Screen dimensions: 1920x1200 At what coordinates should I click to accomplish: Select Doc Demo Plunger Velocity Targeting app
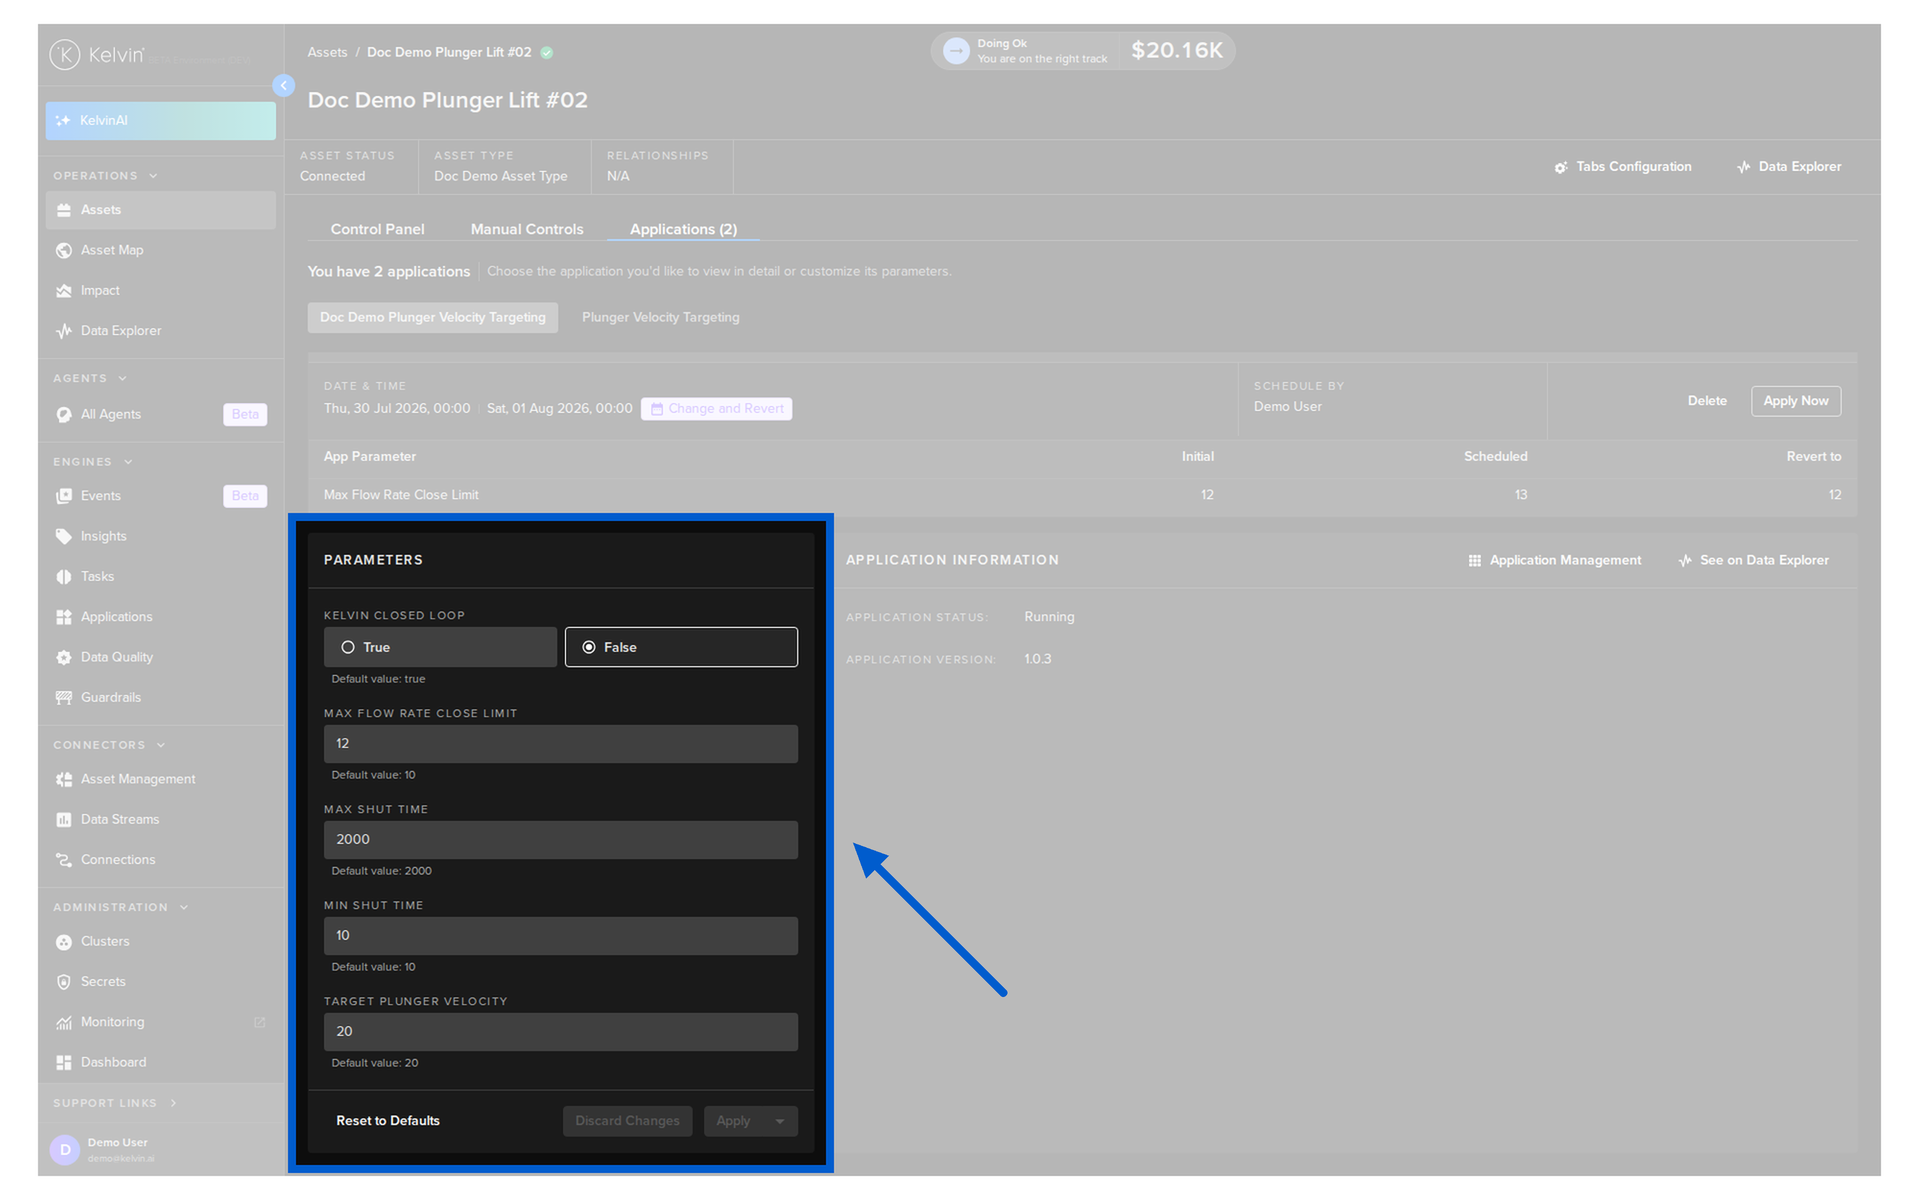tap(433, 318)
